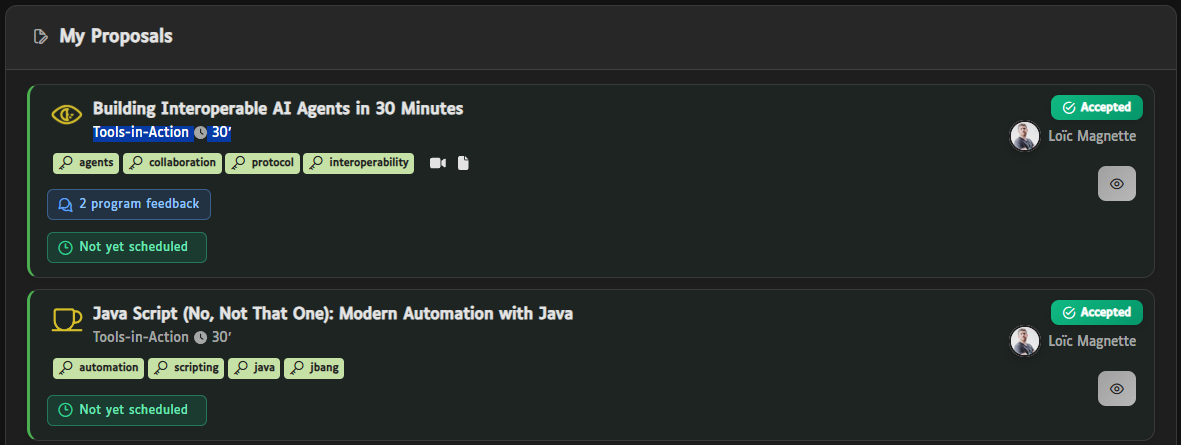Click the video camera icon on first proposal
Screen dimensions: 1181x445
click(x=437, y=163)
